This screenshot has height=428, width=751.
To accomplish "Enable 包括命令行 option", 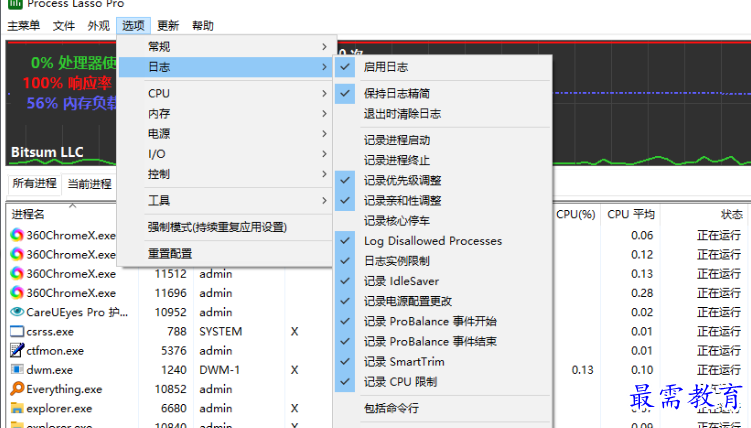I will (443, 408).
